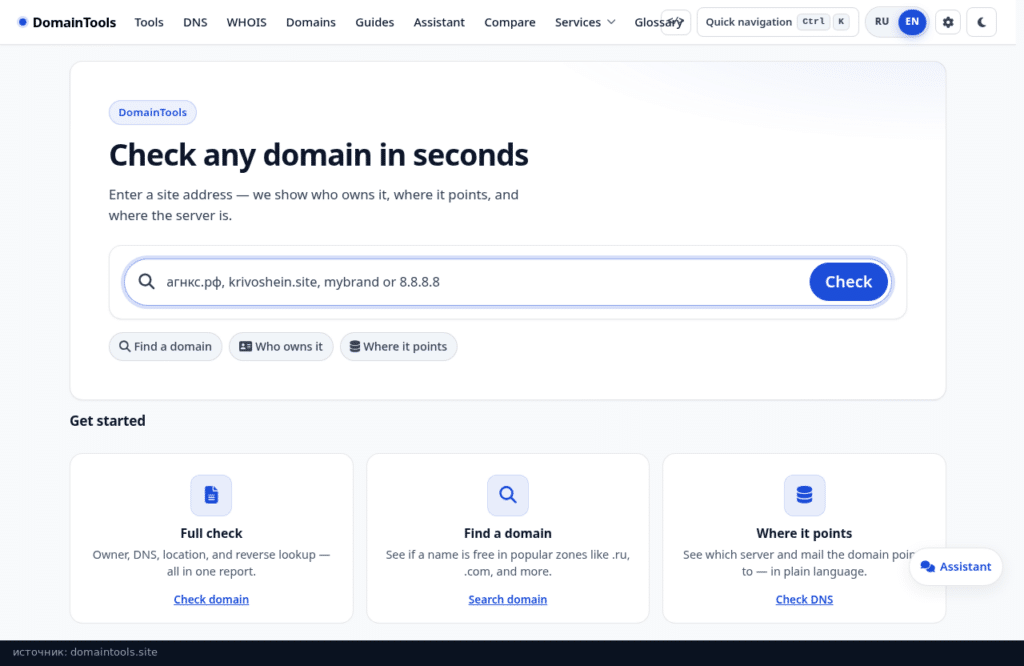Focus the domain search input field
The width and height of the screenshot is (1024, 666).
(483, 282)
